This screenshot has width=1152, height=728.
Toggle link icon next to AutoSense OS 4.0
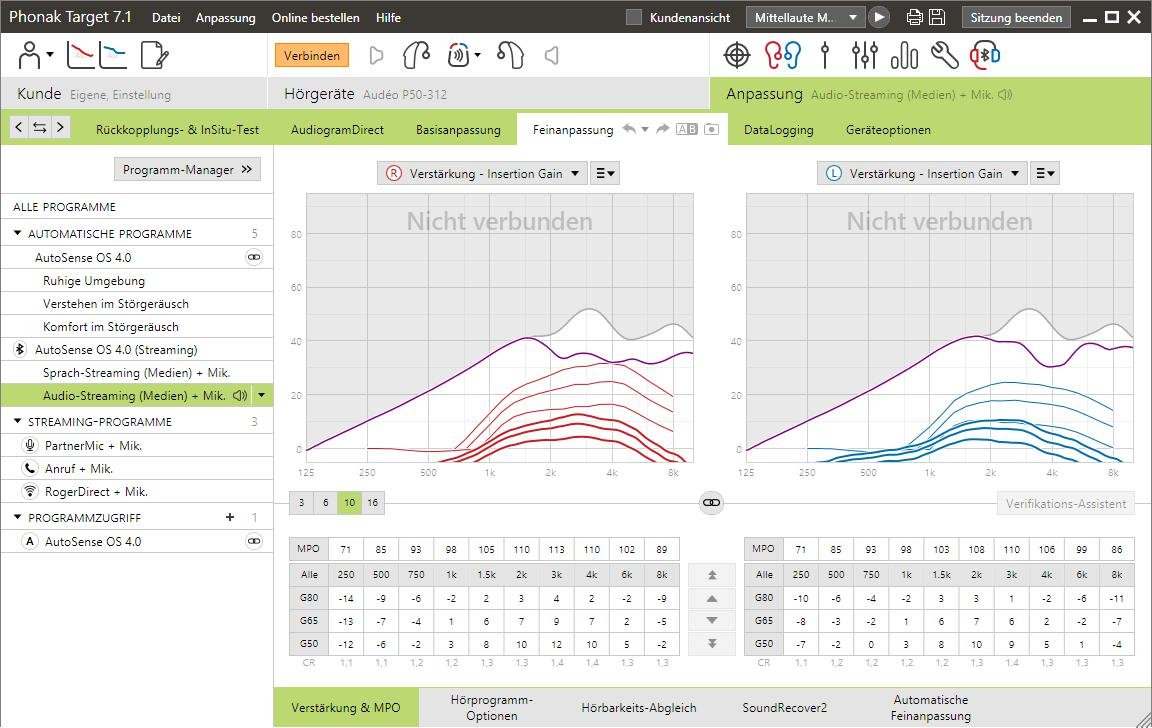(x=254, y=258)
